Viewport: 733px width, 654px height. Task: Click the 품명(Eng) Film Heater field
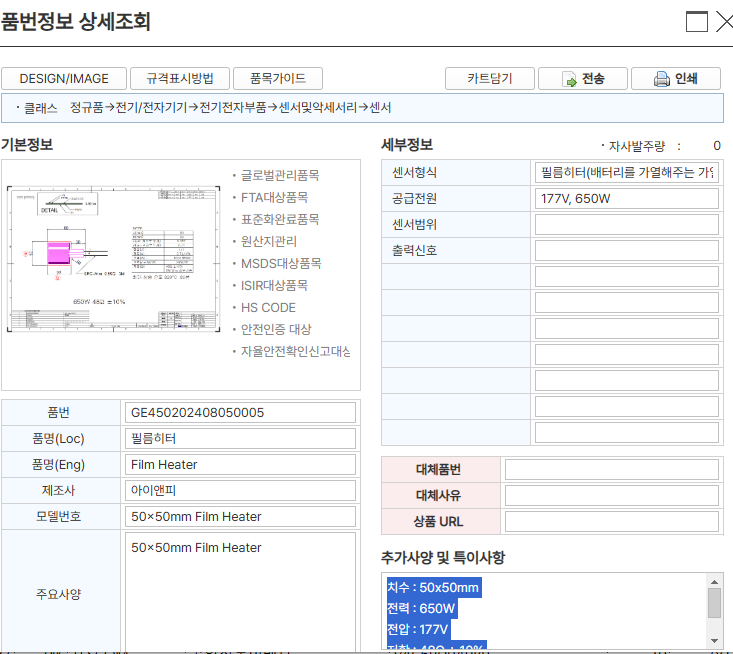pyautogui.click(x=240, y=465)
